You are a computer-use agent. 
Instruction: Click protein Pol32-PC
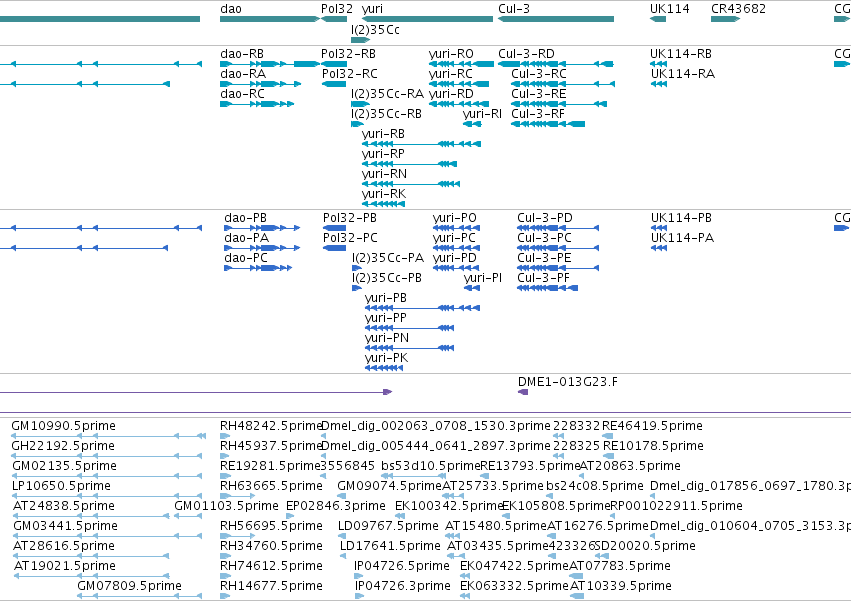(x=350, y=238)
